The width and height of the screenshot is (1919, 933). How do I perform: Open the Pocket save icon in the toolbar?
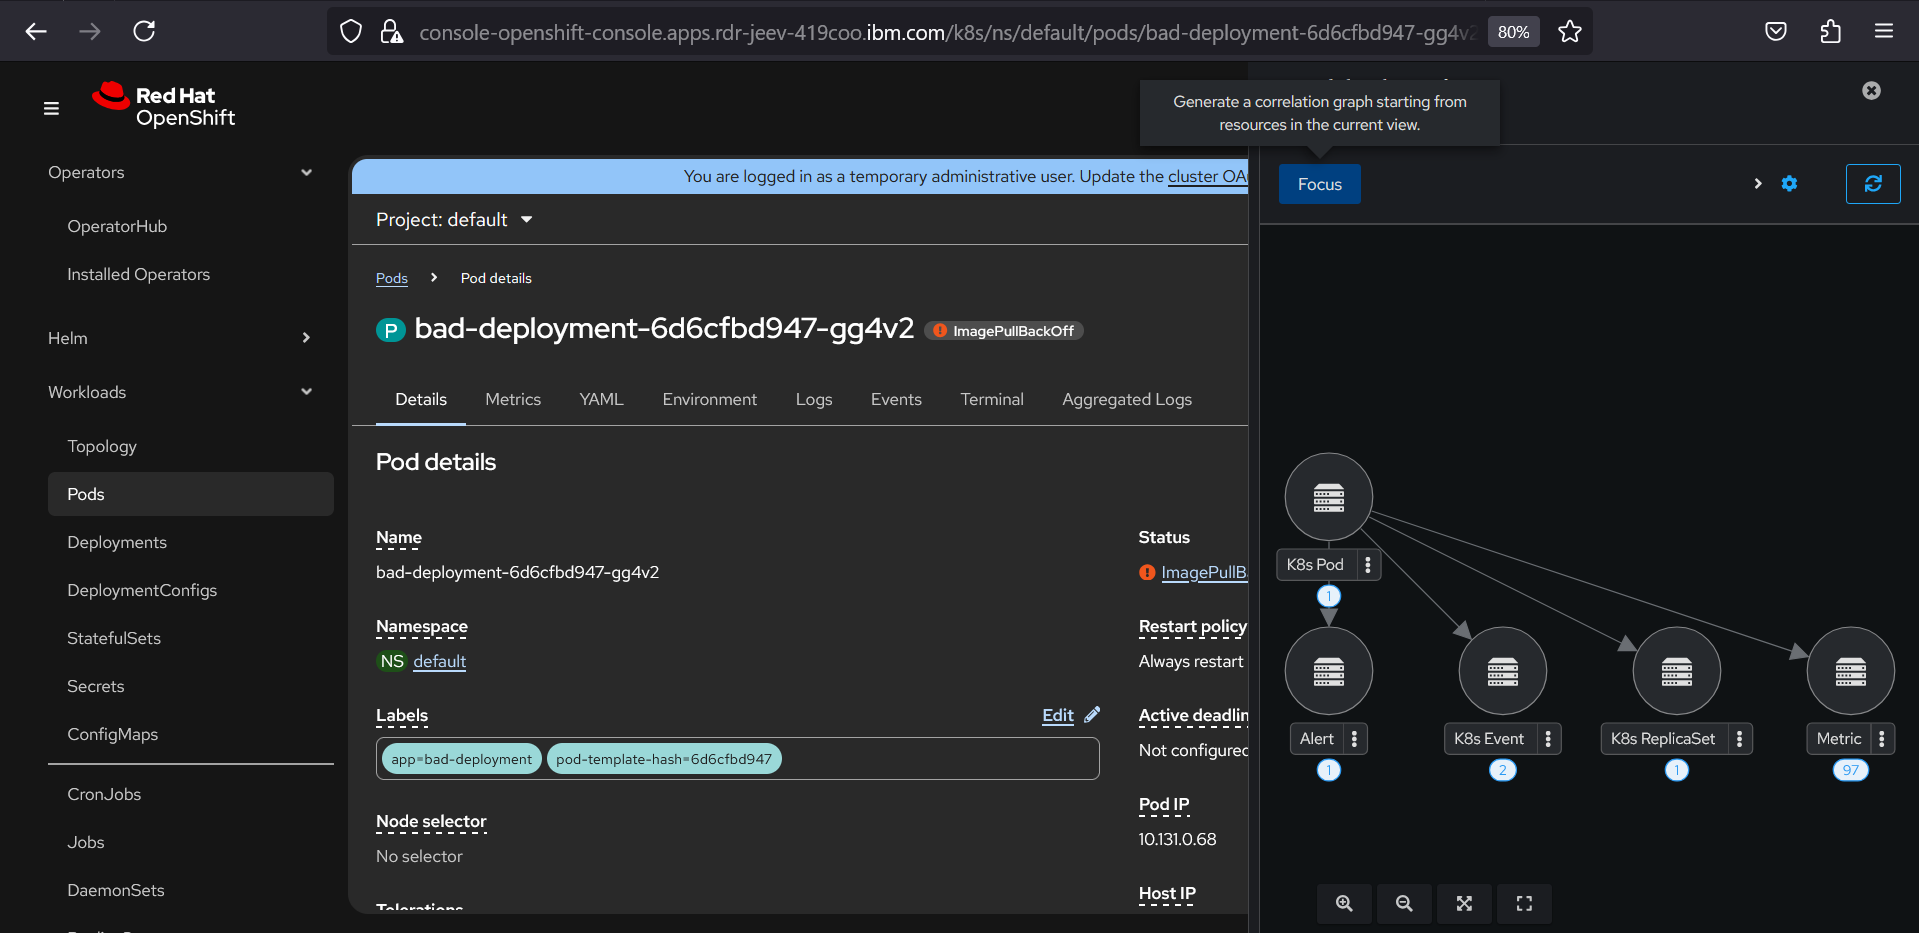(1776, 31)
